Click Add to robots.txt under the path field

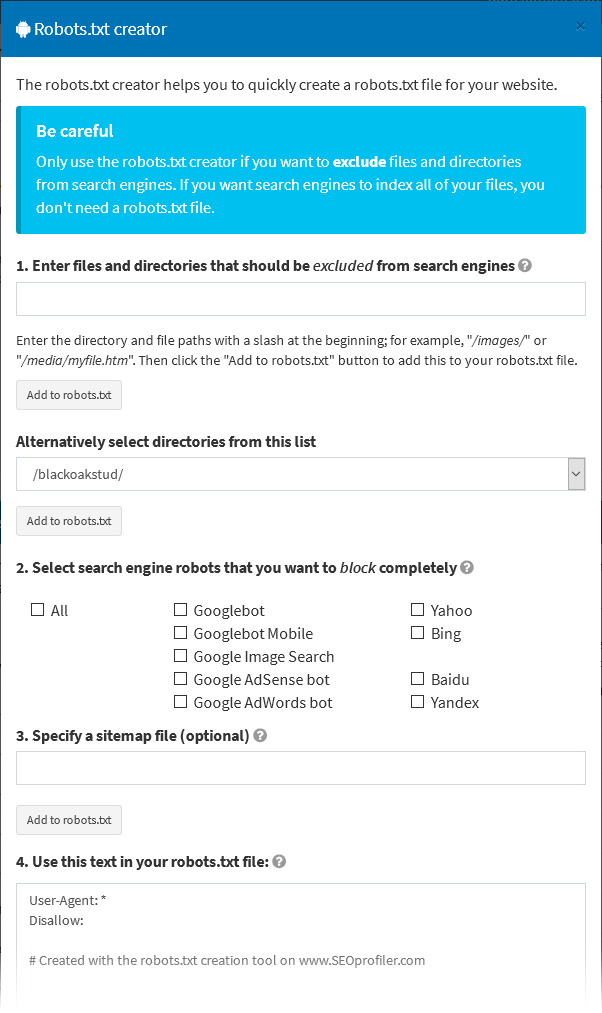pyautogui.click(x=68, y=395)
